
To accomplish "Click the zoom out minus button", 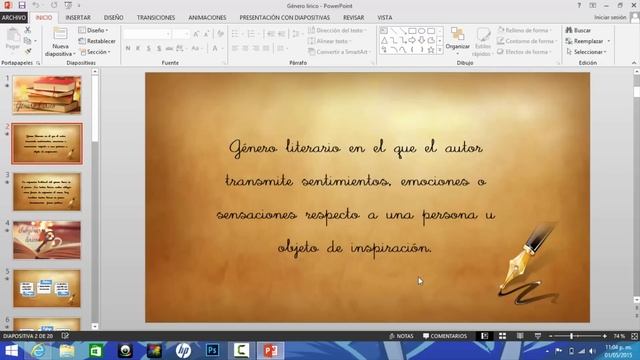I will (551, 336).
